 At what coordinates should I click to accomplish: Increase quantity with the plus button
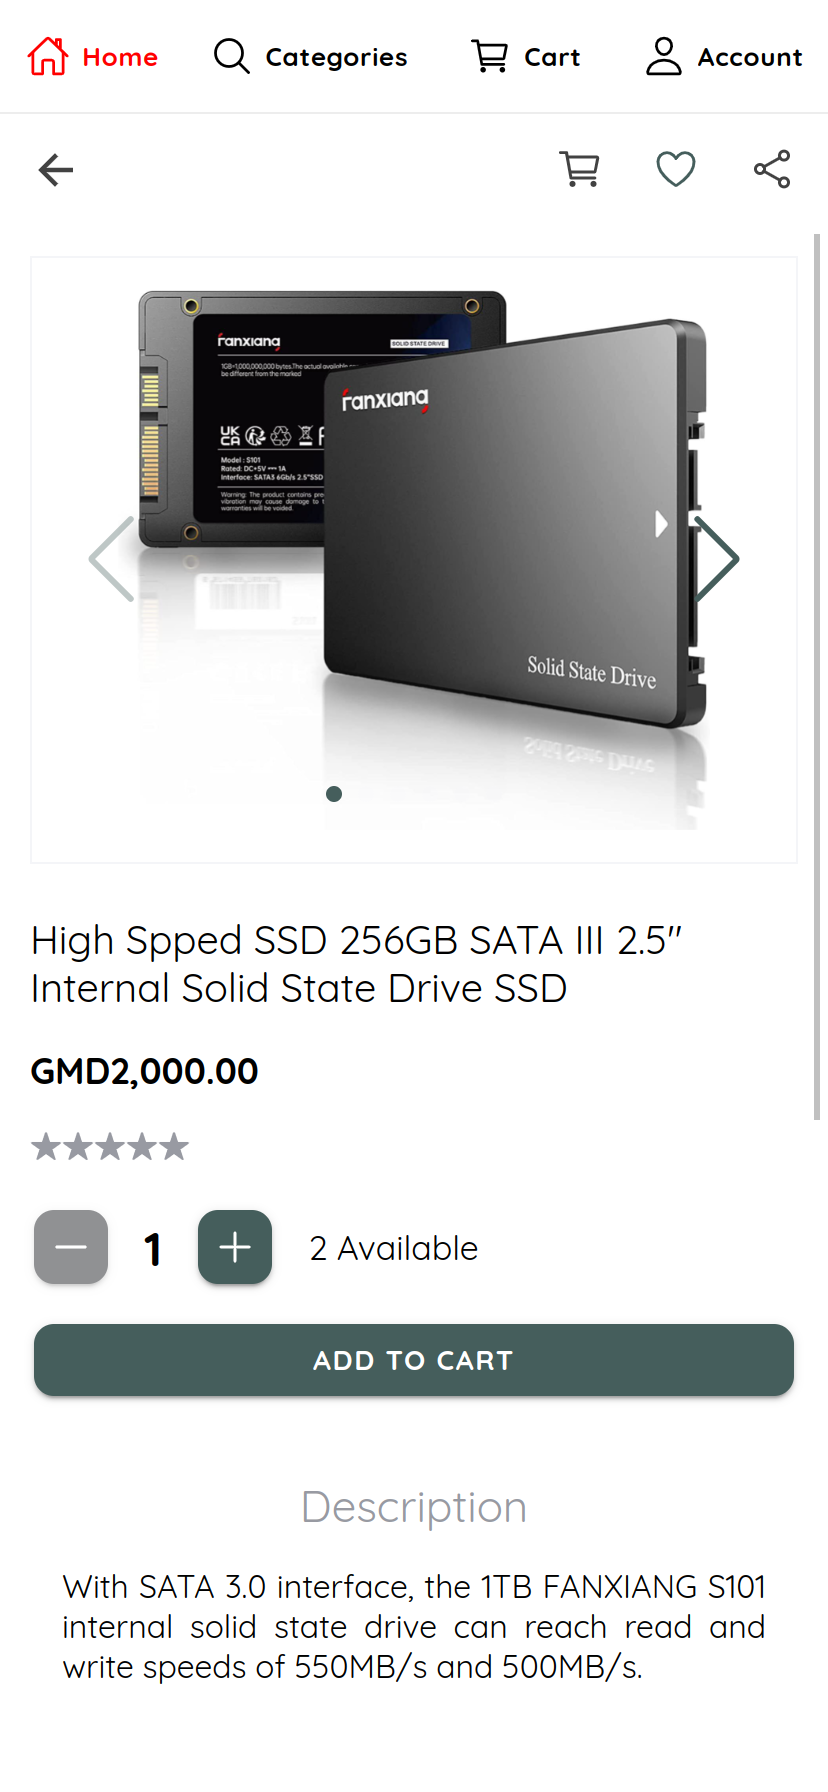click(235, 1247)
